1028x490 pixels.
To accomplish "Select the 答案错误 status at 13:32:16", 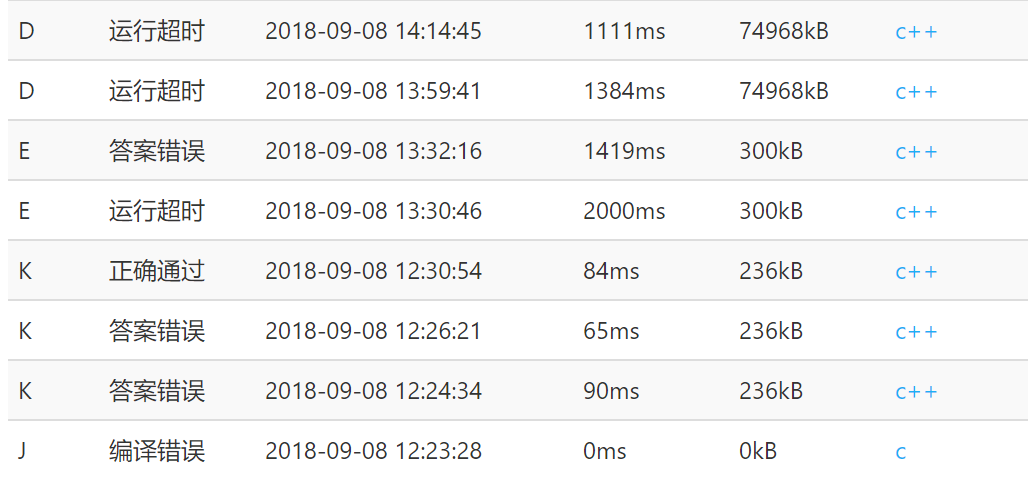I will click(157, 151).
